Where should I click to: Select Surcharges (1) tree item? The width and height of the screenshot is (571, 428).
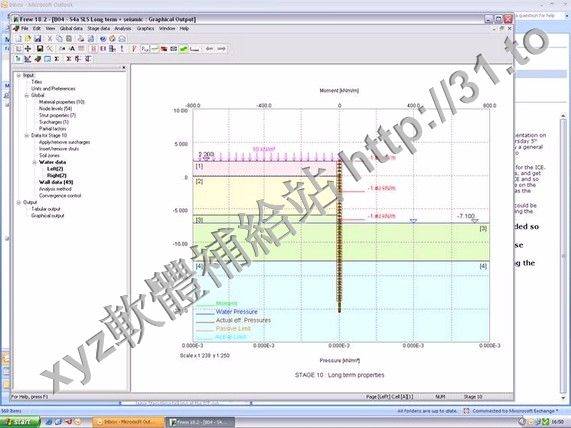pos(54,122)
